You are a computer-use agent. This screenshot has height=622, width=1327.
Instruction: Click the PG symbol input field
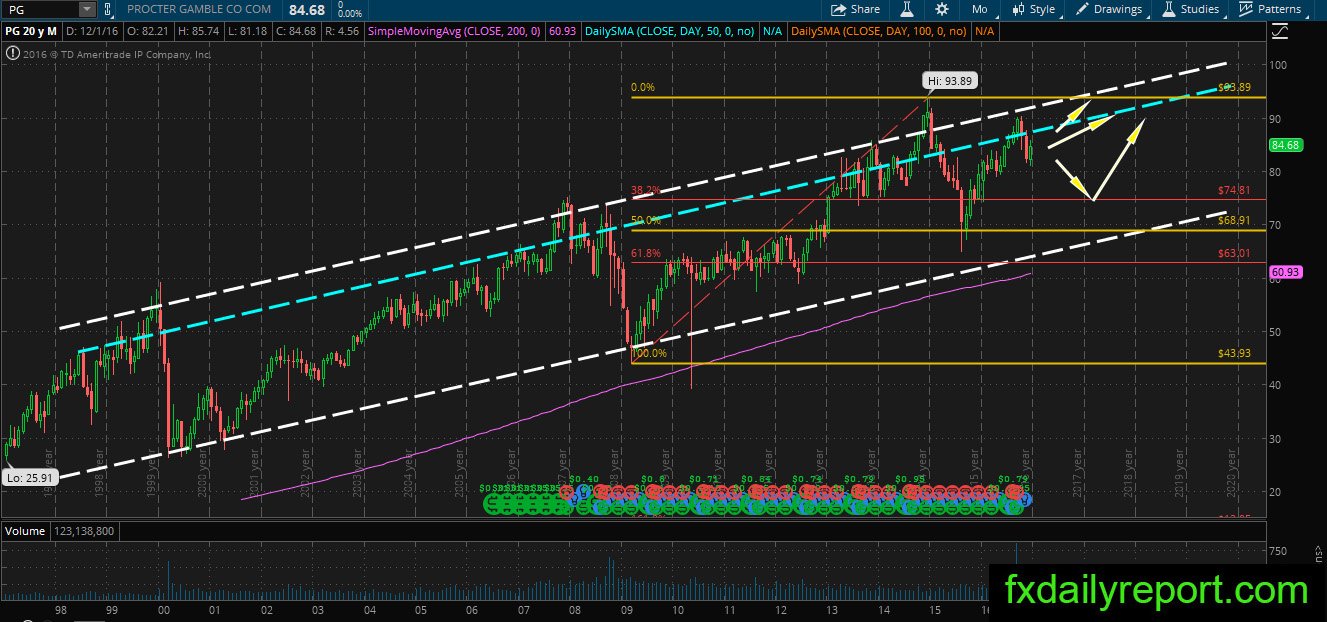pos(40,9)
